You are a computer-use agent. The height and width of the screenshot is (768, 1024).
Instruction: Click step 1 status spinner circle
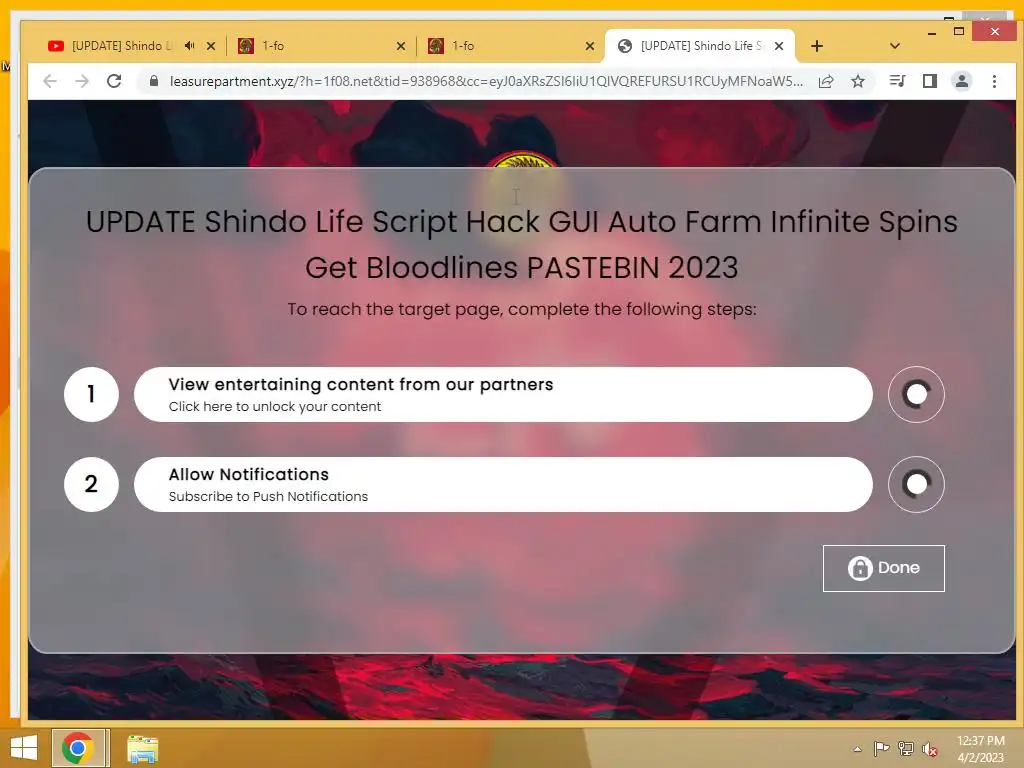916,394
